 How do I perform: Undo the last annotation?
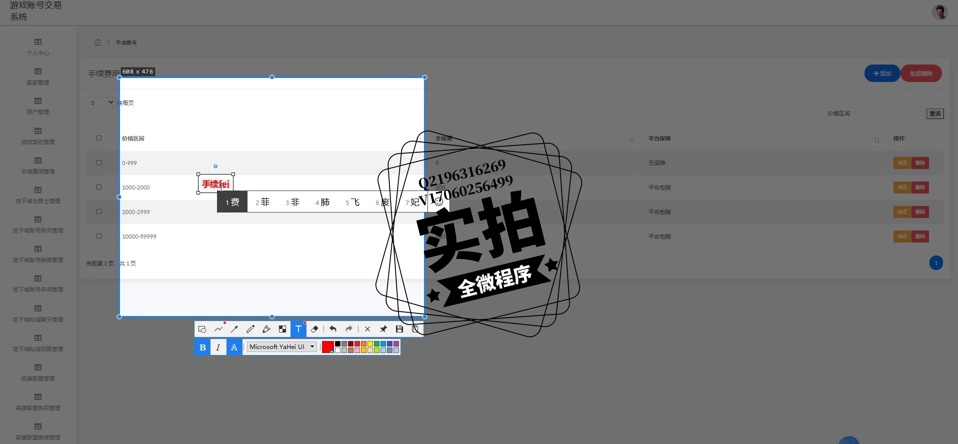click(x=333, y=329)
